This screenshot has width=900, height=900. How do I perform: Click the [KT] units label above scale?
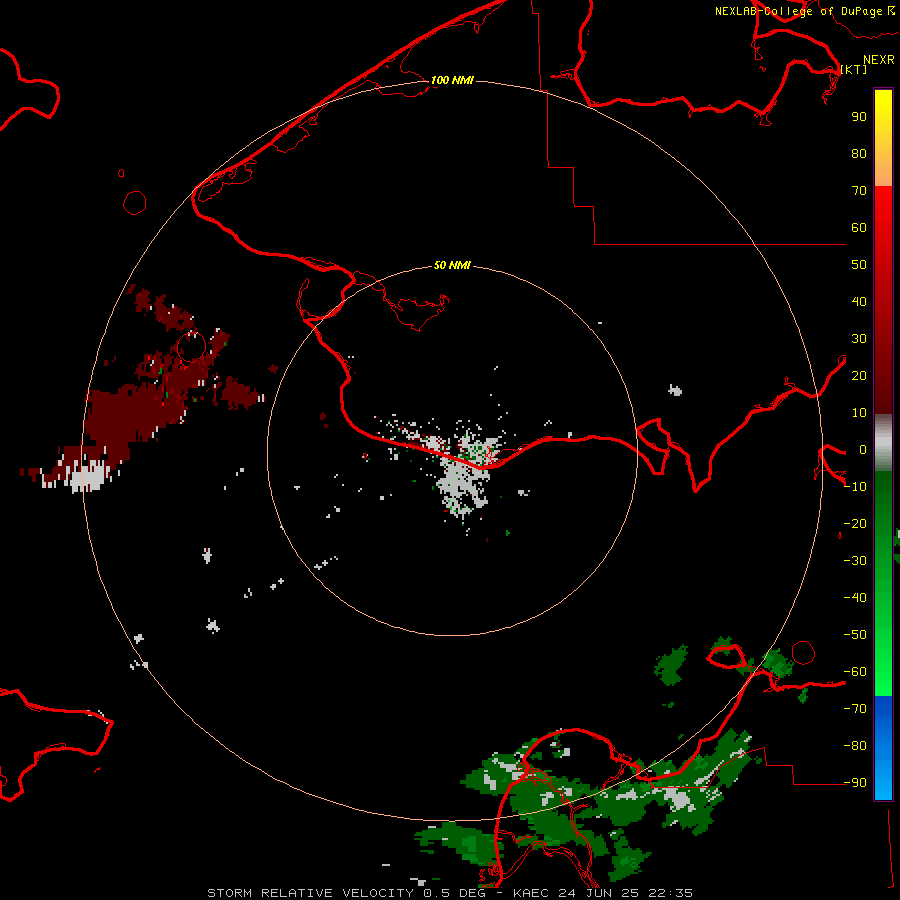coord(854,69)
